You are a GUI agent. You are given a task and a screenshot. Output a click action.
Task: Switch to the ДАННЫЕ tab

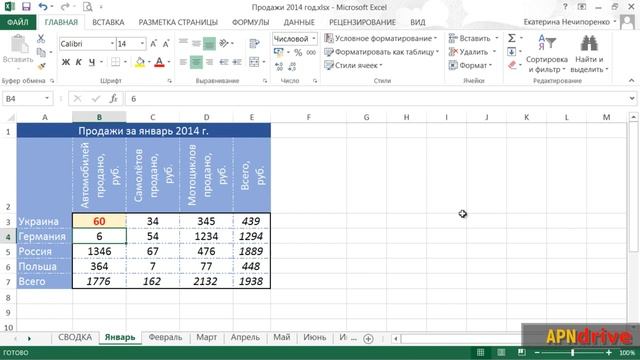pyautogui.click(x=299, y=22)
